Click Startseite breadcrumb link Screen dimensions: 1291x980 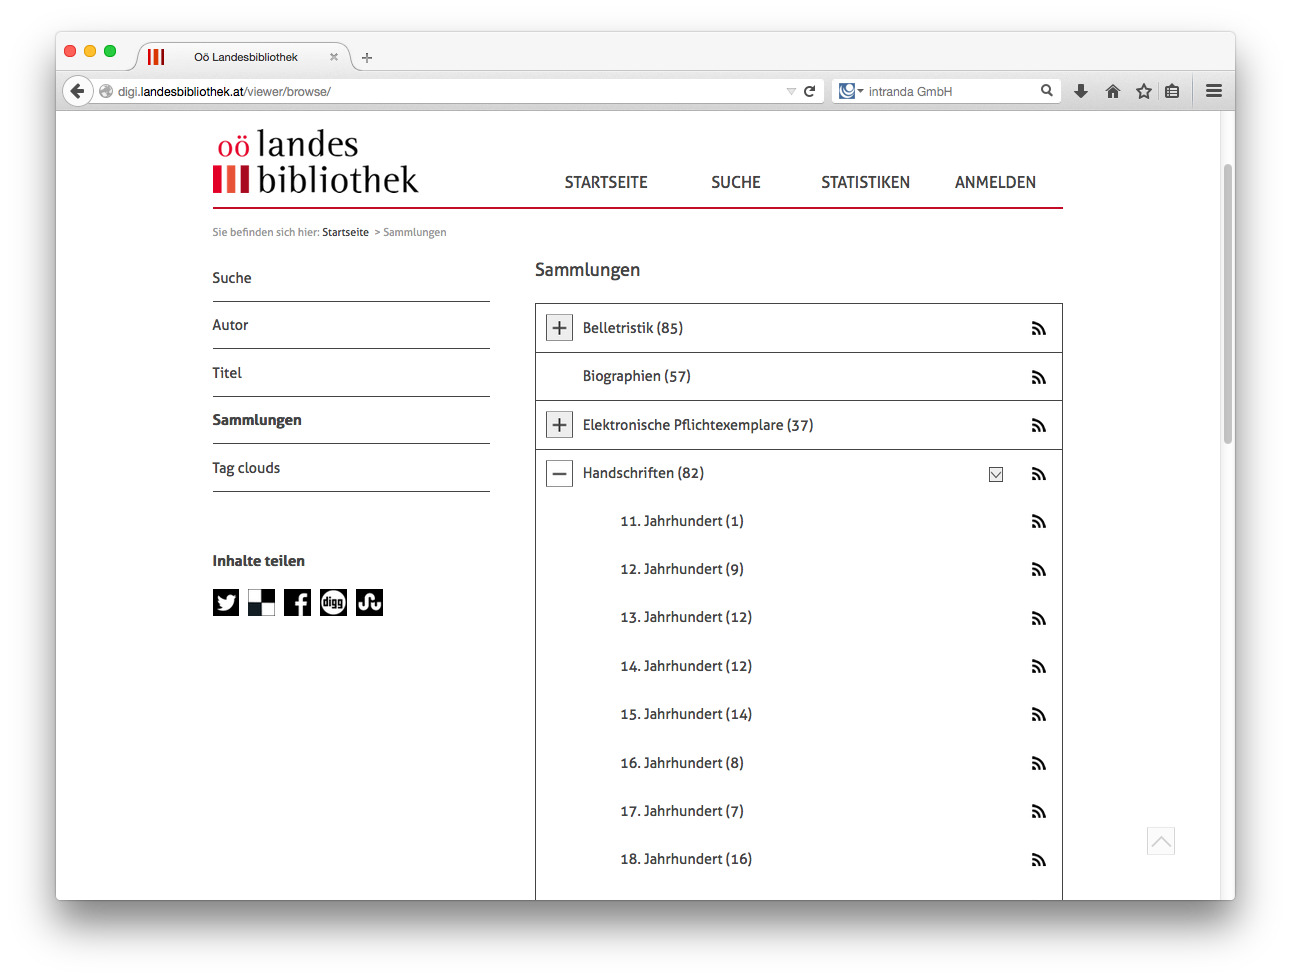345,232
